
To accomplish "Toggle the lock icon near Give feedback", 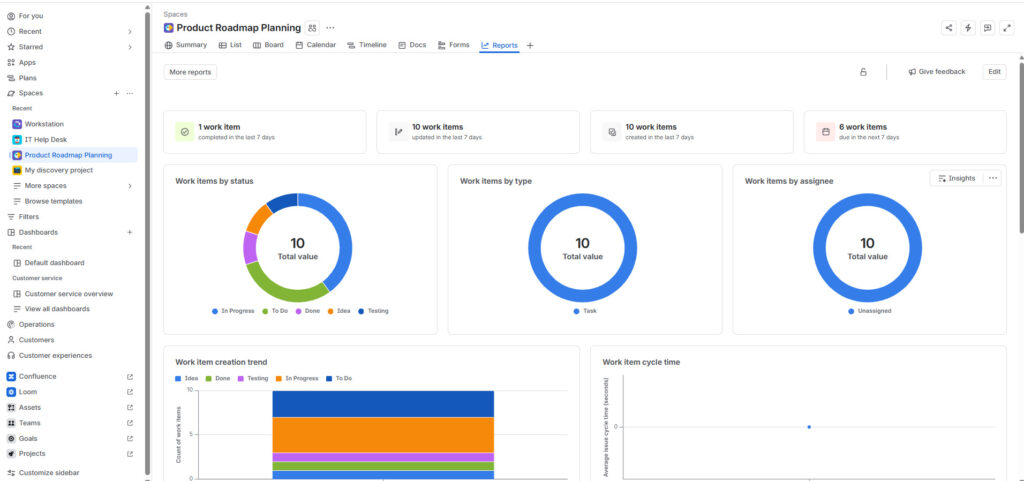I will point(863,72).
